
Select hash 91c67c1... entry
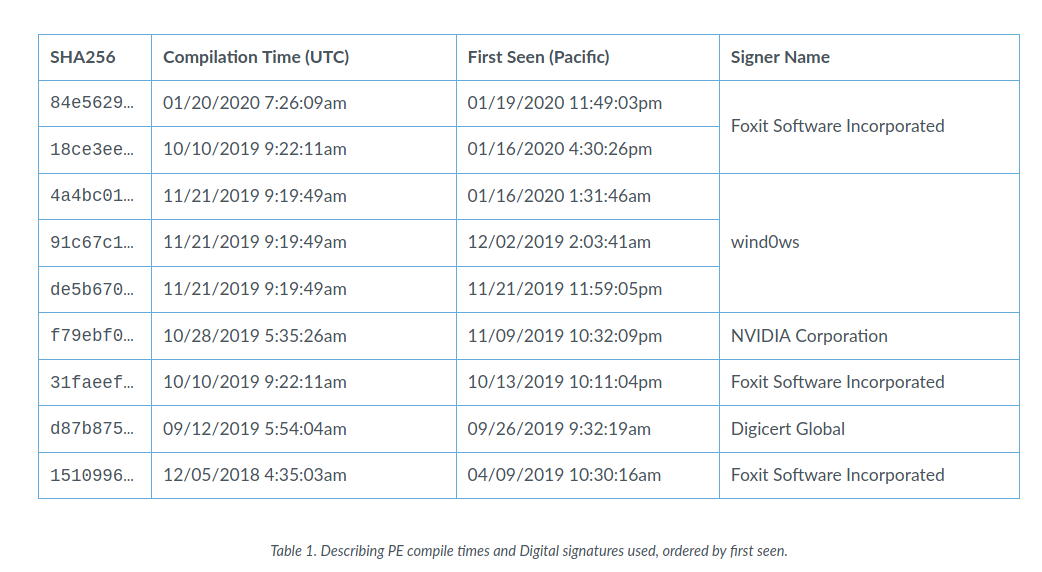[92, 242]
